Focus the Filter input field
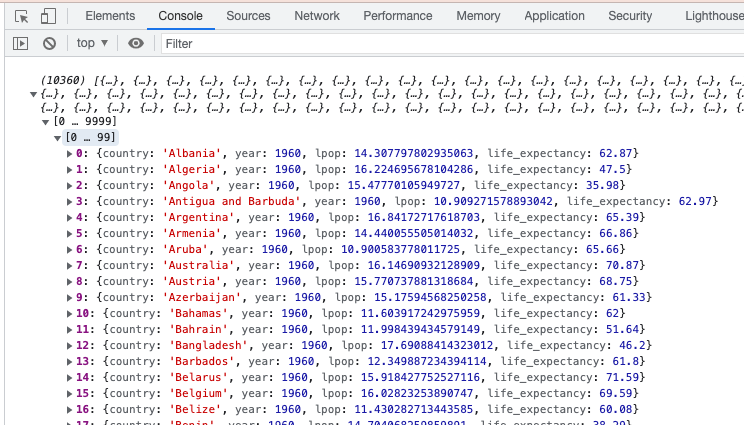This screenshot has height=425, width=744. (452, 44)
